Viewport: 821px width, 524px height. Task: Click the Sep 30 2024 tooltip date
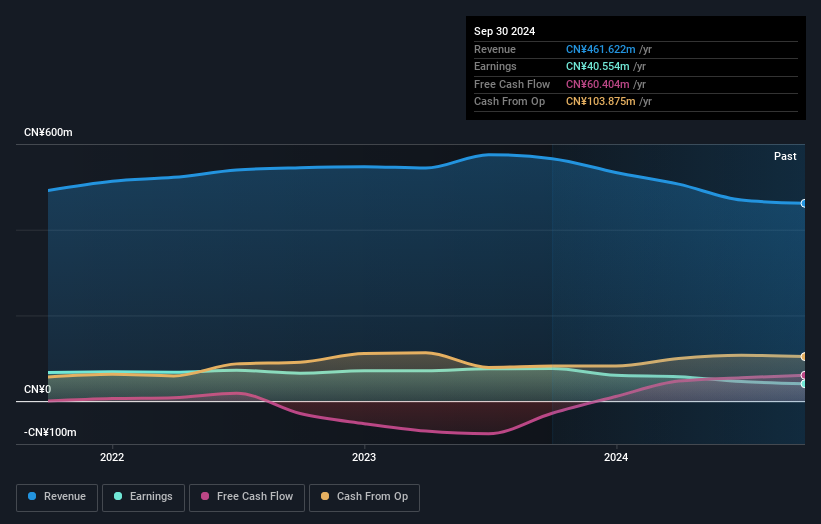(x=504, y=31)
